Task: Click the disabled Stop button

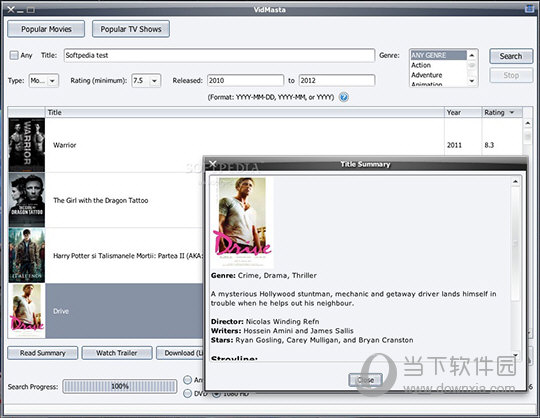Action: pos(511,75)
